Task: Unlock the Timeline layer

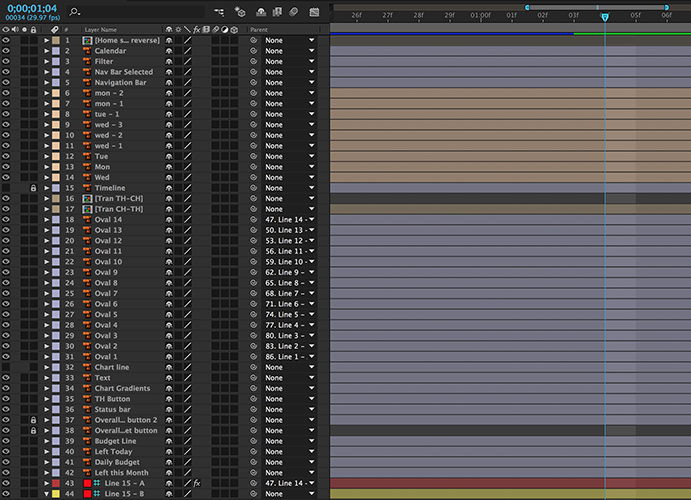Action: pyautogui.click(x=33, y=188)
